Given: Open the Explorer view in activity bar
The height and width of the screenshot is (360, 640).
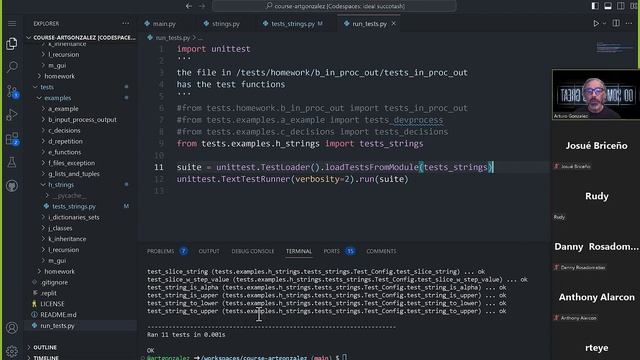Looking at the screenshot, I should 12,43.
